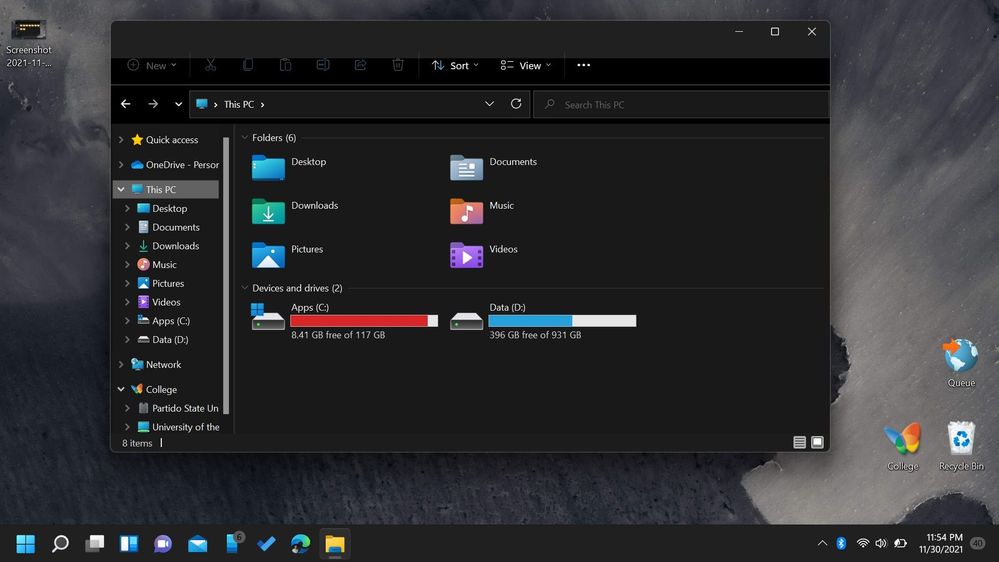
Task: Open Task View on the taskbar
Action: (x=94, y=544)
